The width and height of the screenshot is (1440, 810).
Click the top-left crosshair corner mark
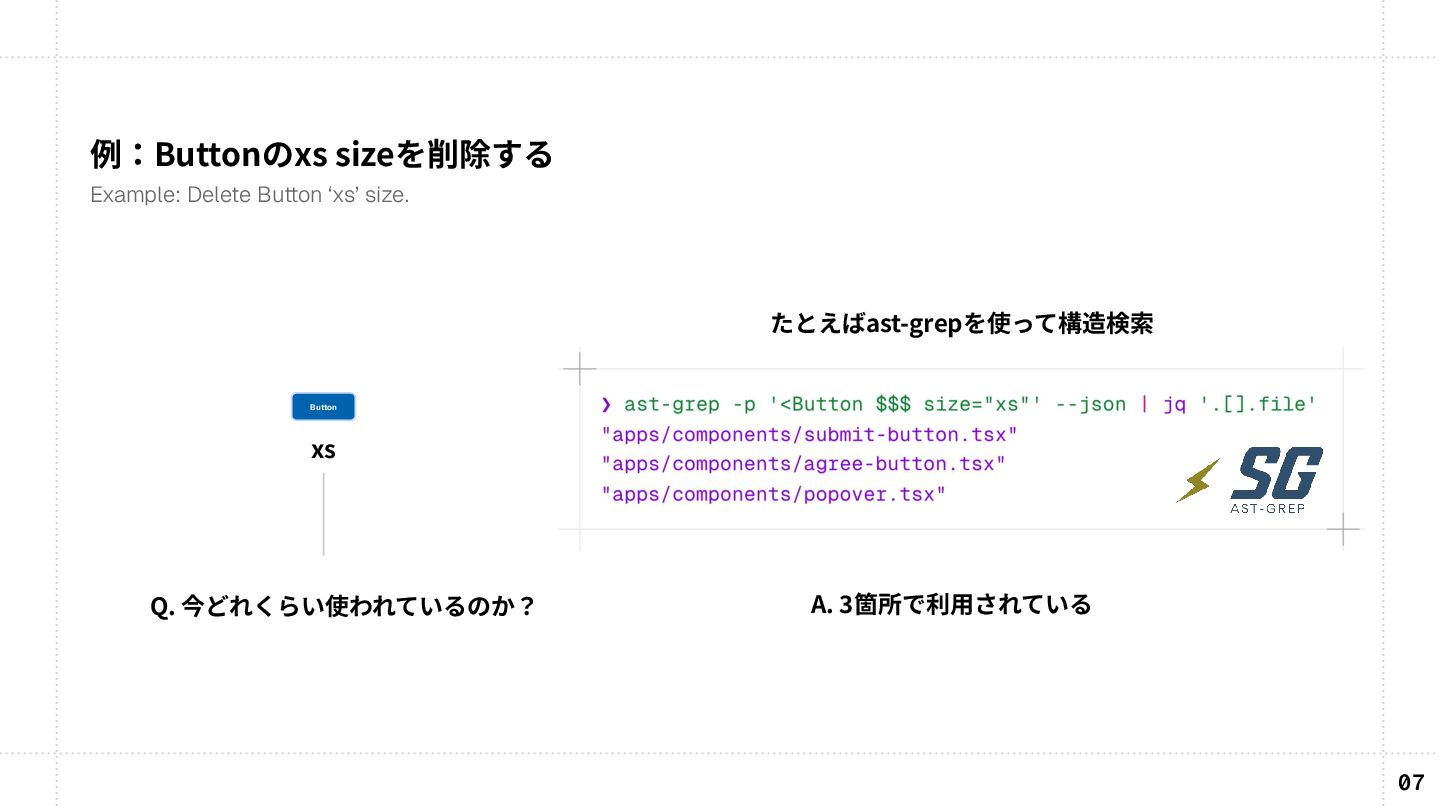pos(580,369)
